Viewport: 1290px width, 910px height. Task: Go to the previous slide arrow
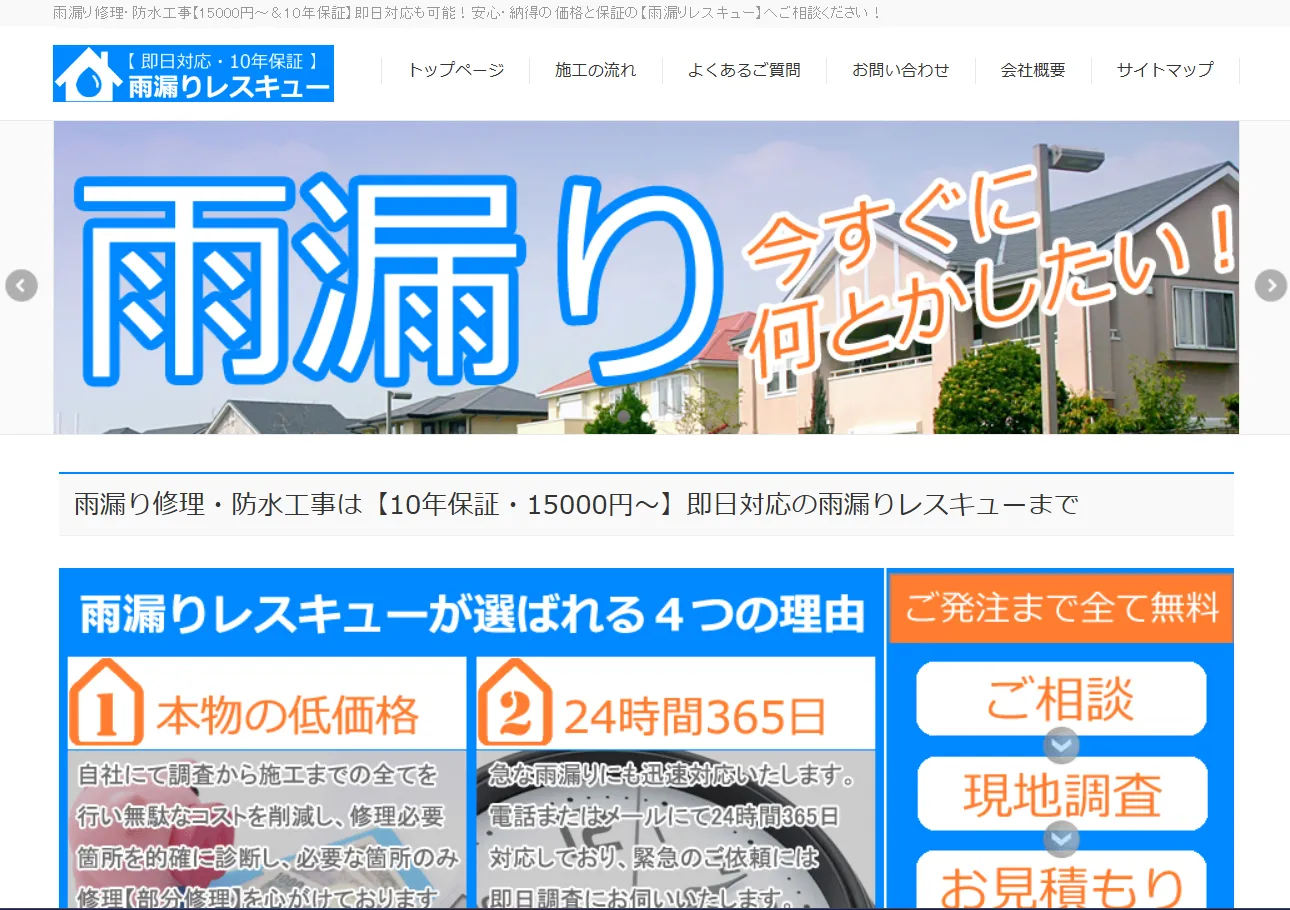click(21, 285)
